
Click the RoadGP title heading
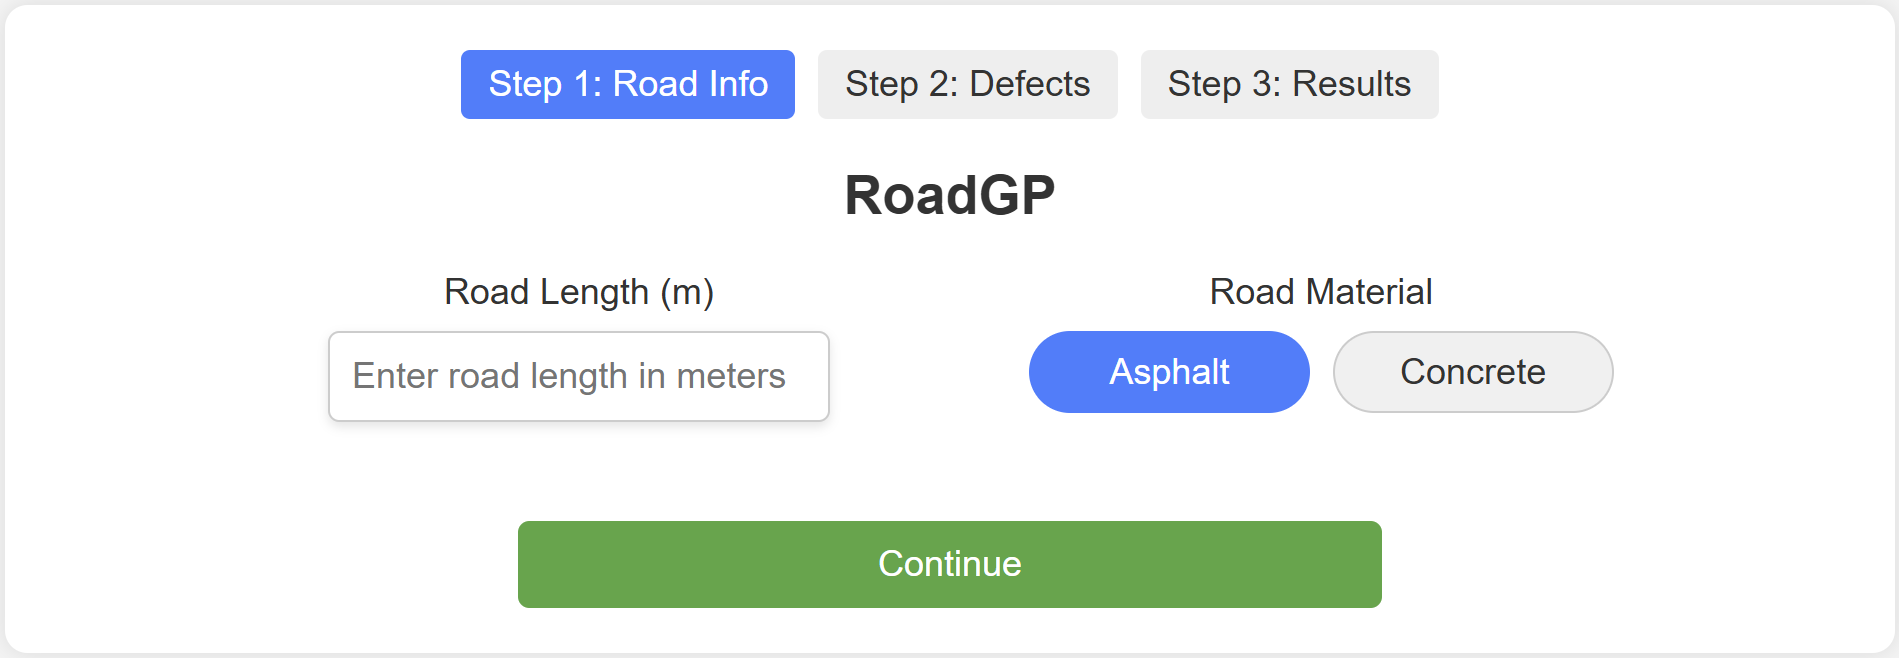pos(949,193)
